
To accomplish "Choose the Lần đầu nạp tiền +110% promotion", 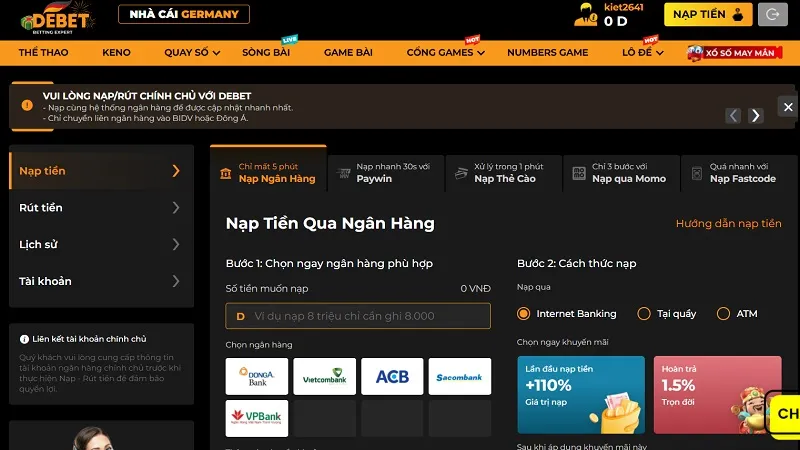I will pos(581,395).
